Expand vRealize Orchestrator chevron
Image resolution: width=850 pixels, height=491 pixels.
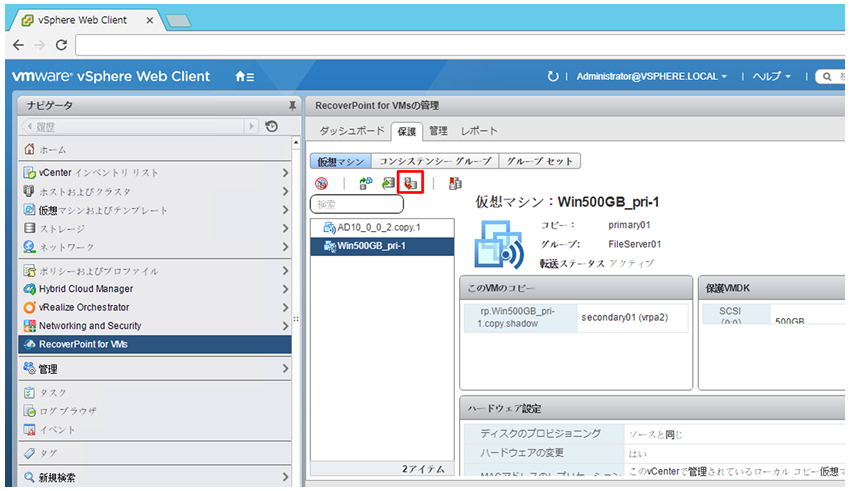[x=285, y=307]
